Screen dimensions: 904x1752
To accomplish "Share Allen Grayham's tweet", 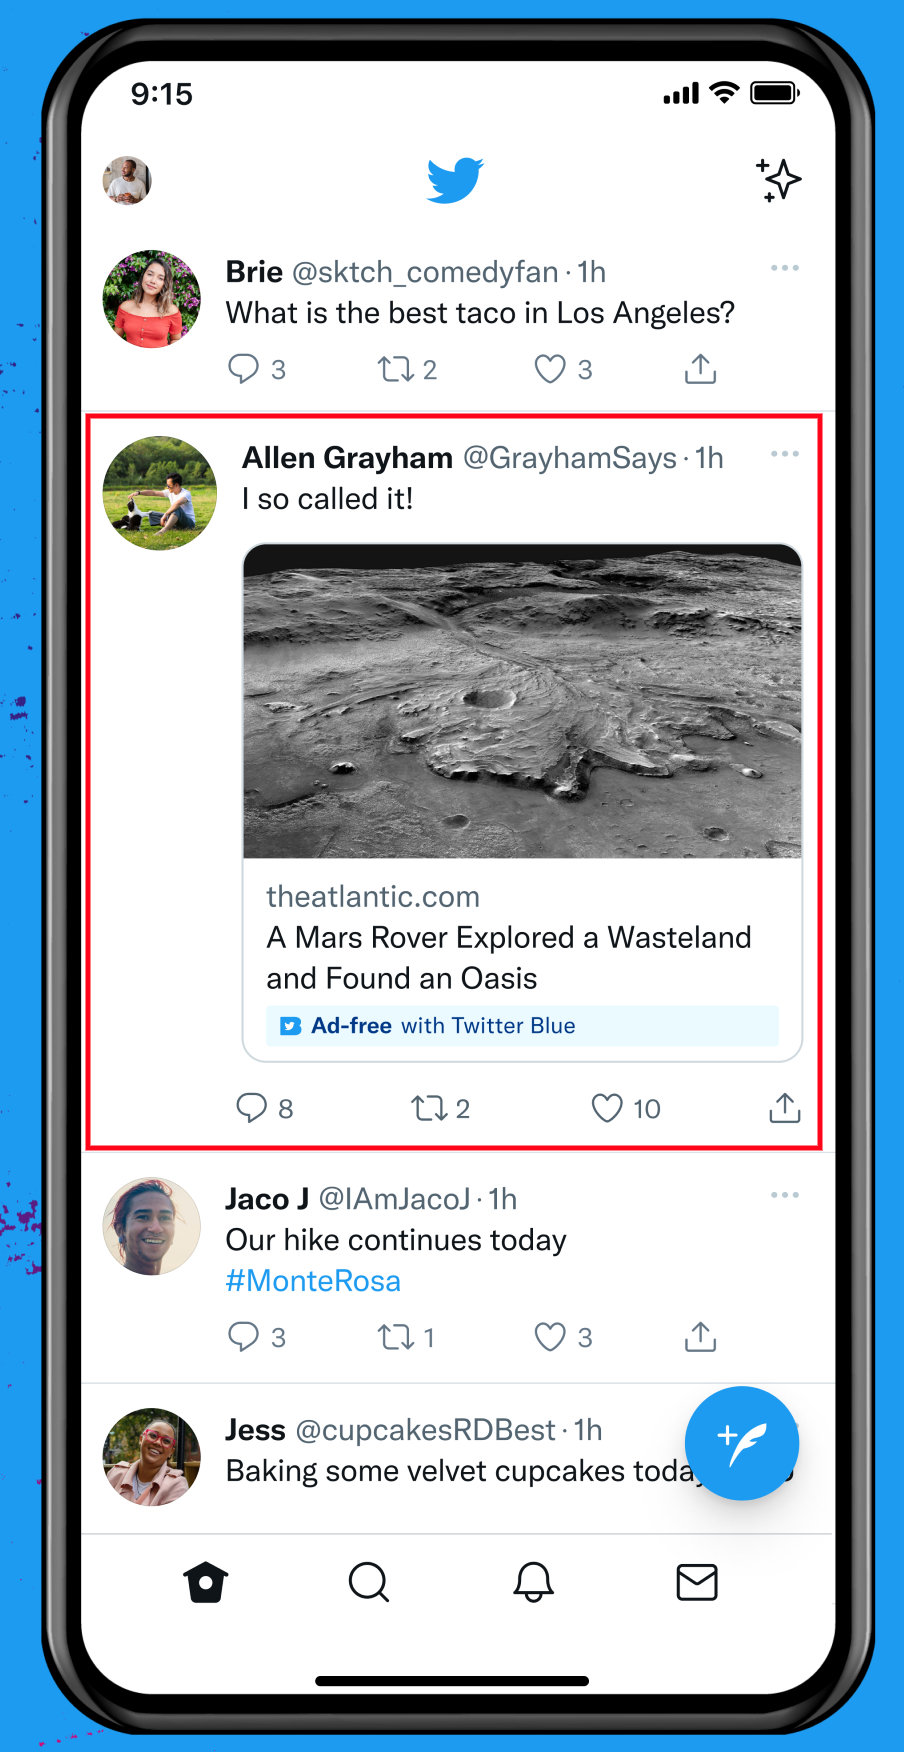I will [x=785, y=1108].
